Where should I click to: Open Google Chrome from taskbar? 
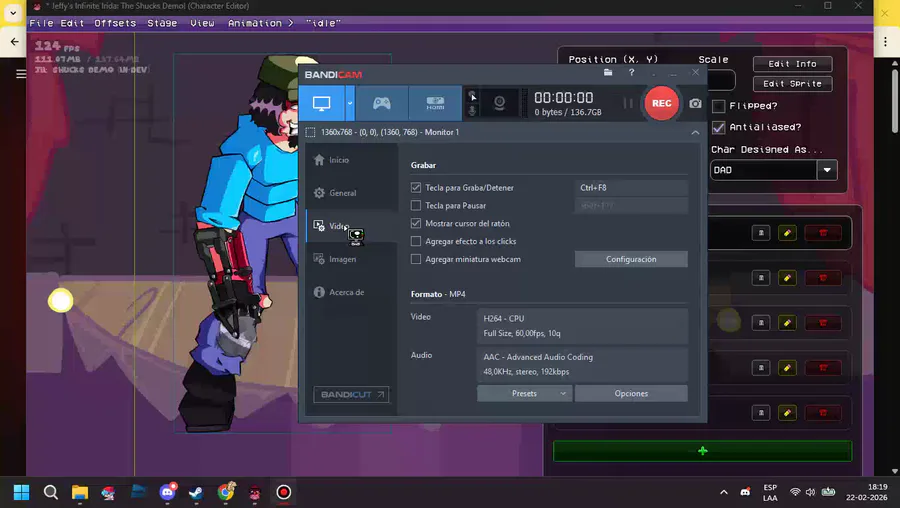(x=226, y=493)
